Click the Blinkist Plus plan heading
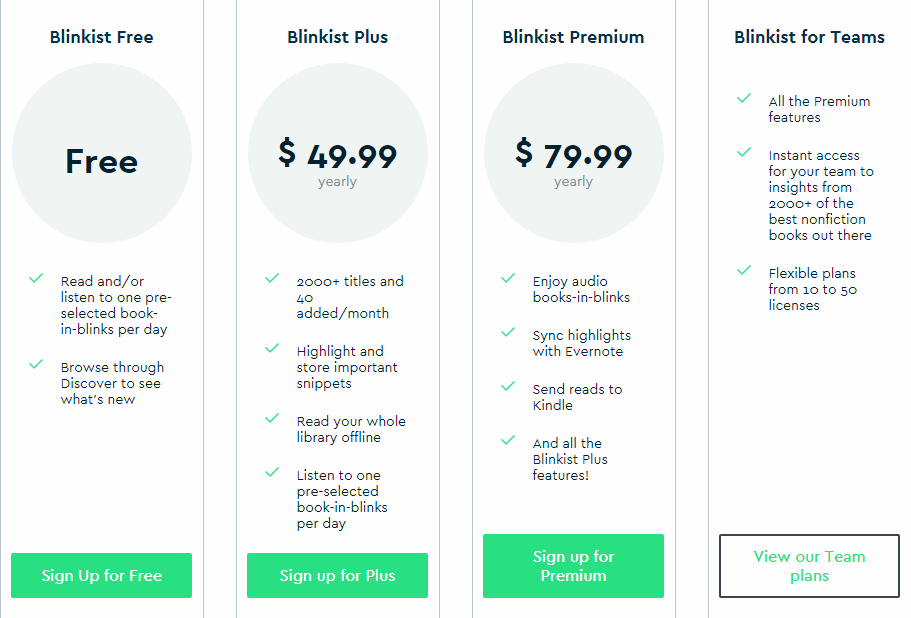The width and height of the screenshot is (911, 618). (x=338, y=37)
